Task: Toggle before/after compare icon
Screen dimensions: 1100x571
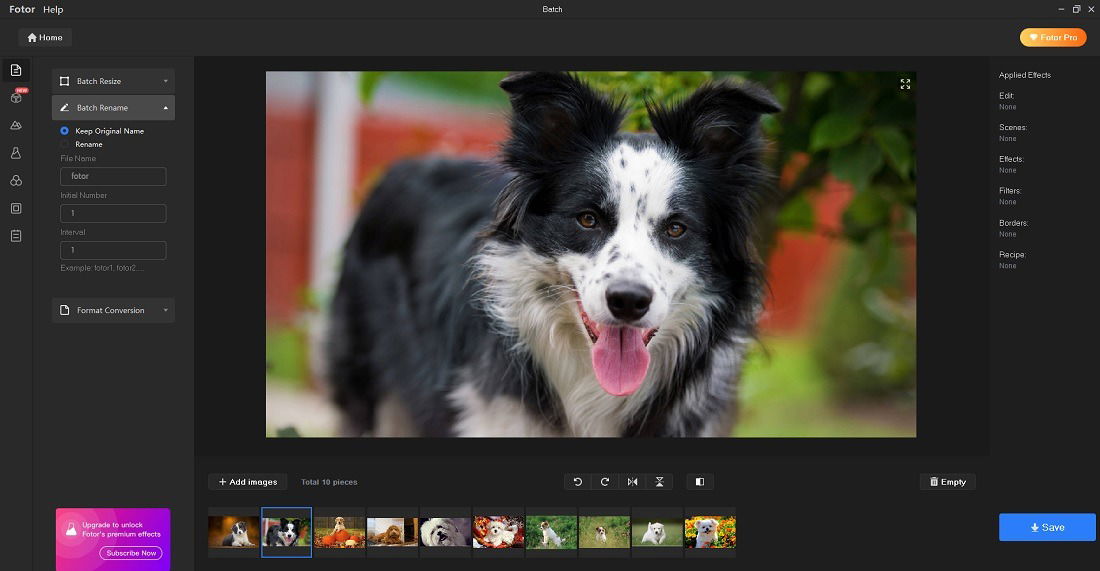Action: (699, 482)
